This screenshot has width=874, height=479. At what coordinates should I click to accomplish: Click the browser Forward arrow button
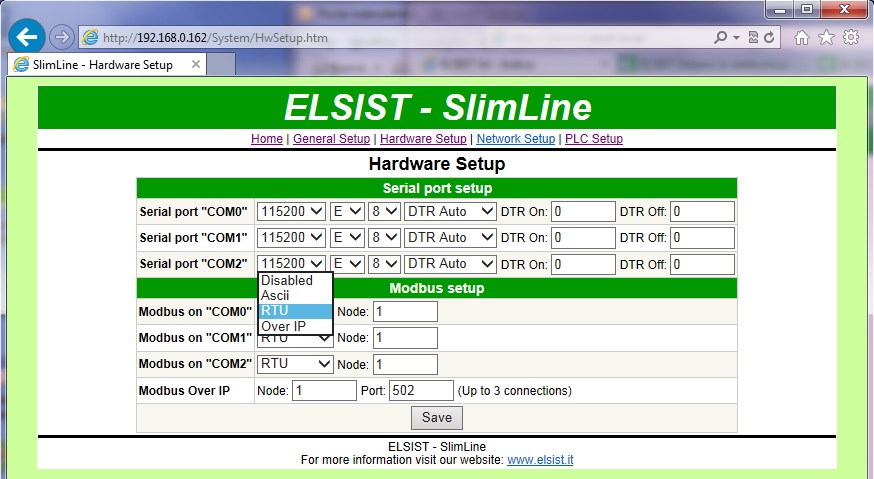[x=61, y=37]
